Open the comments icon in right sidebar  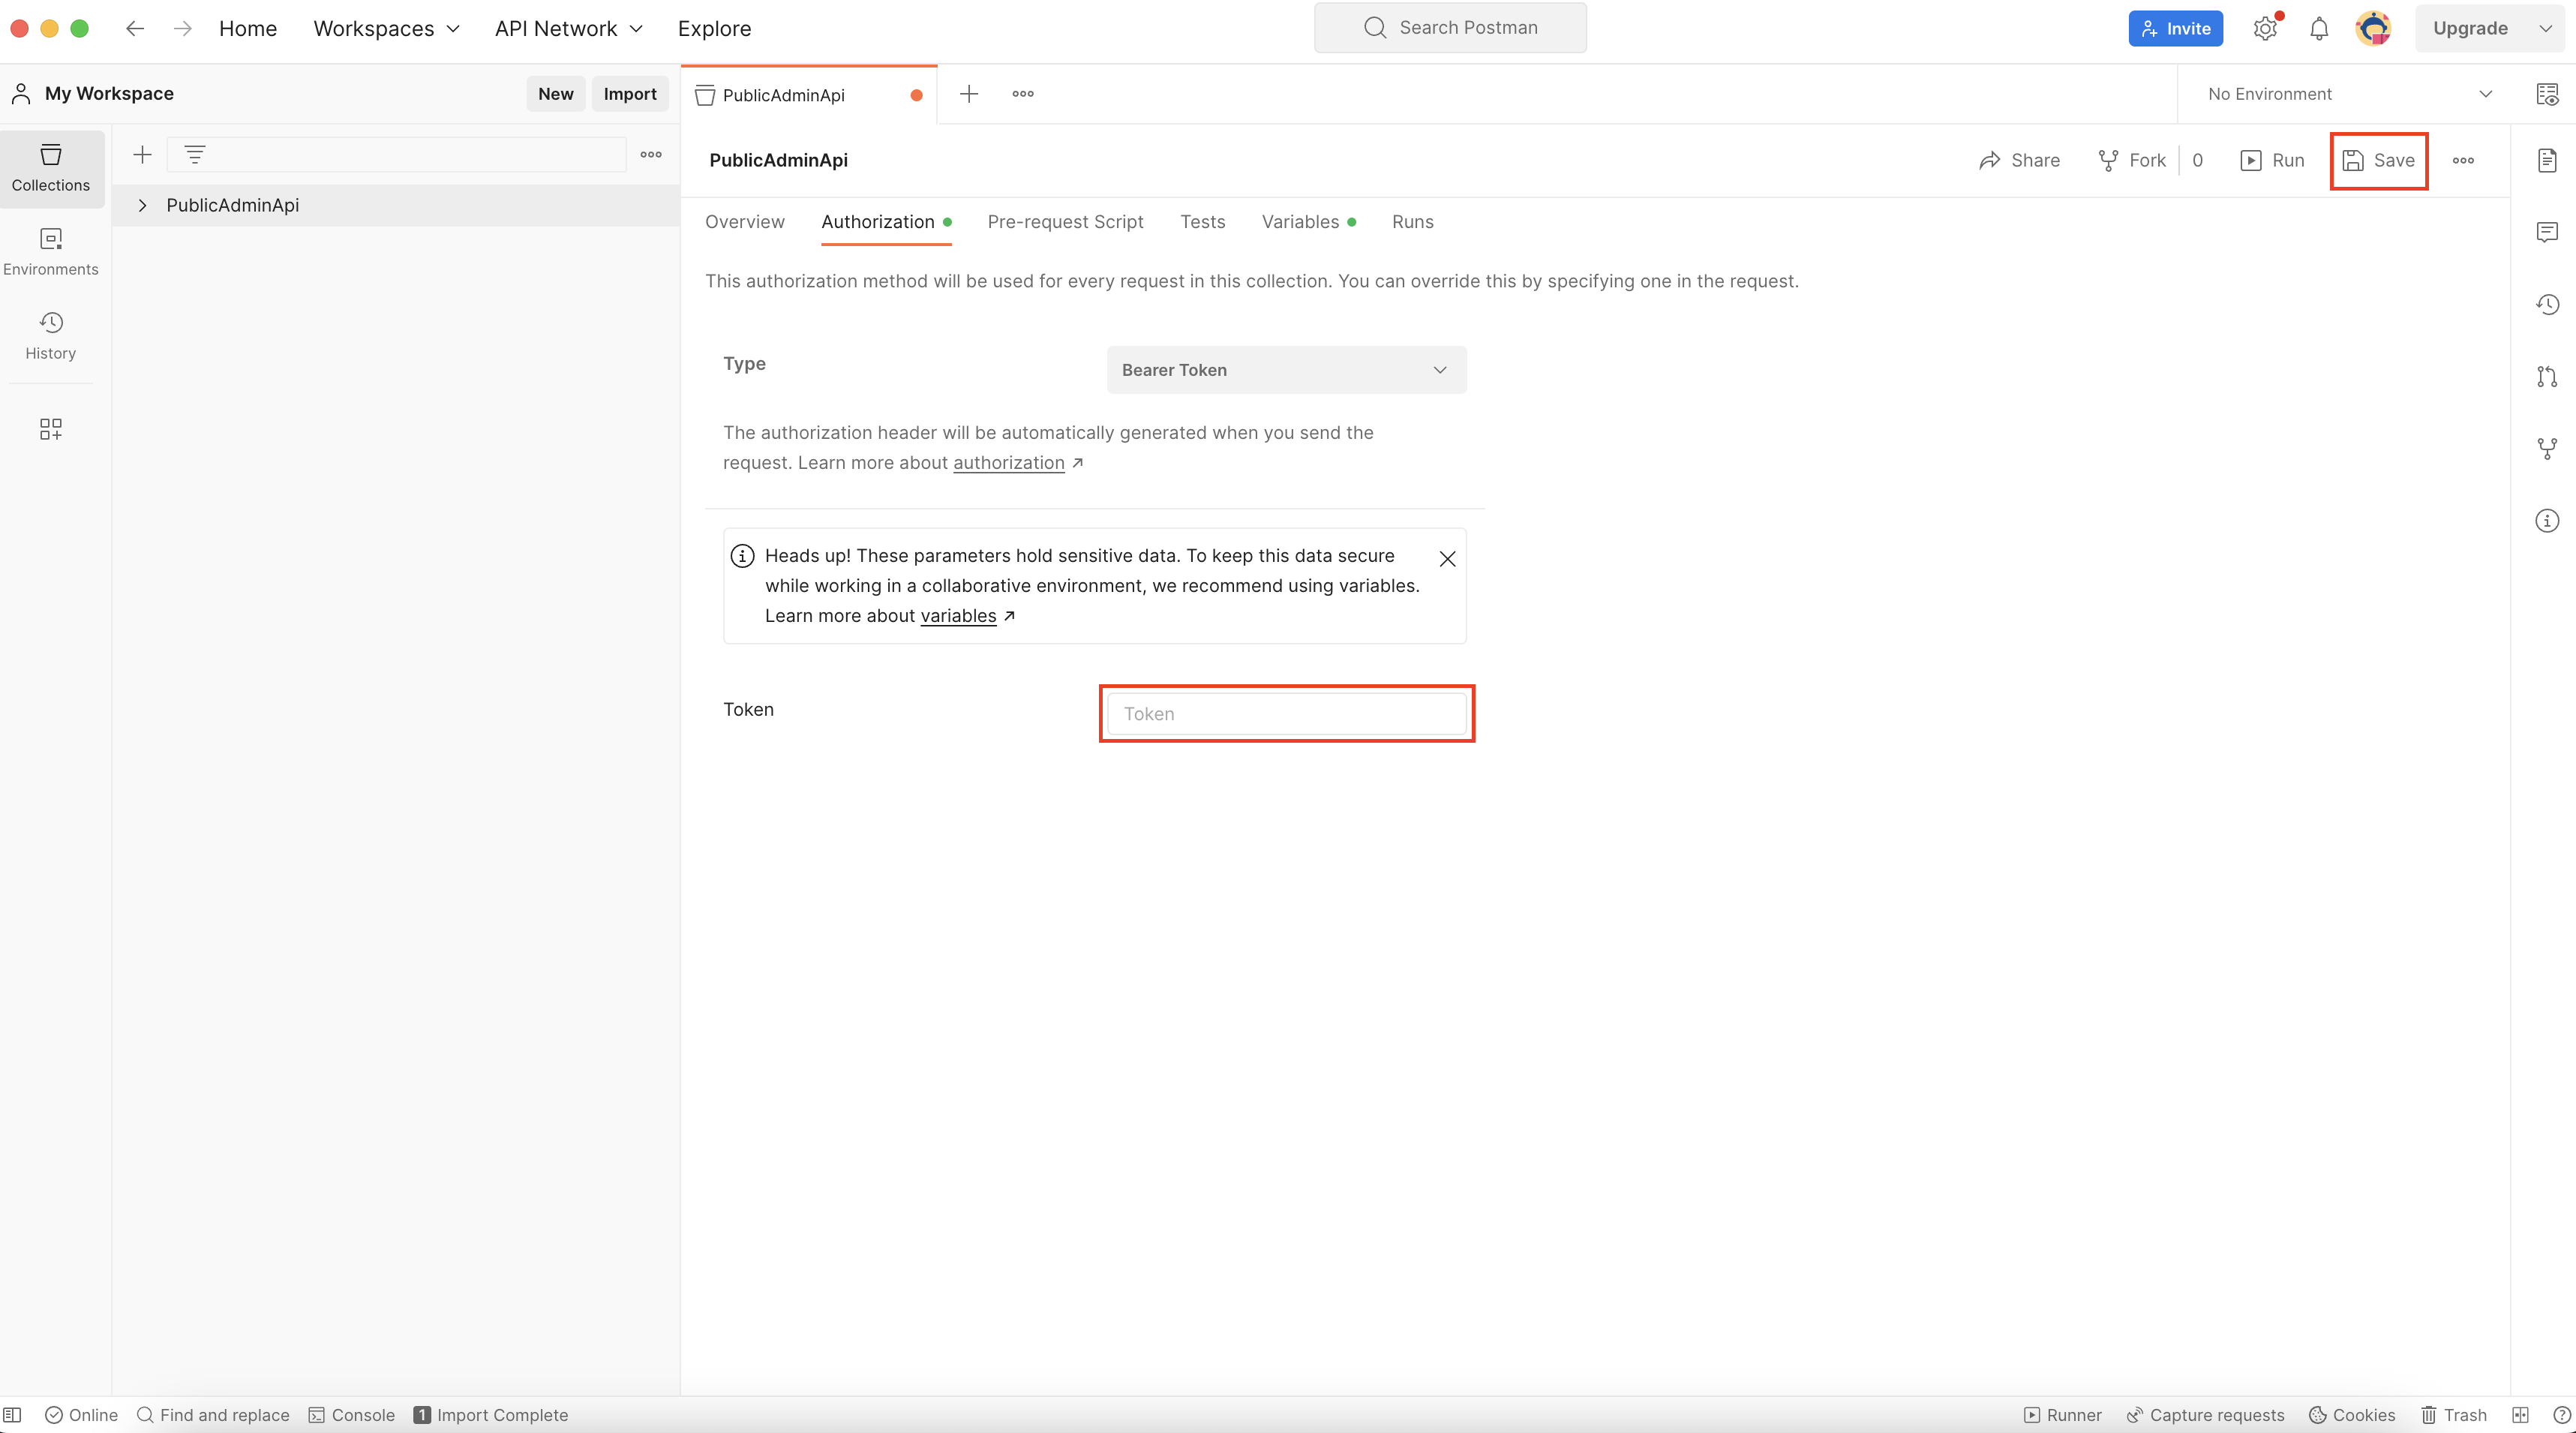(x=2546, y=232)
